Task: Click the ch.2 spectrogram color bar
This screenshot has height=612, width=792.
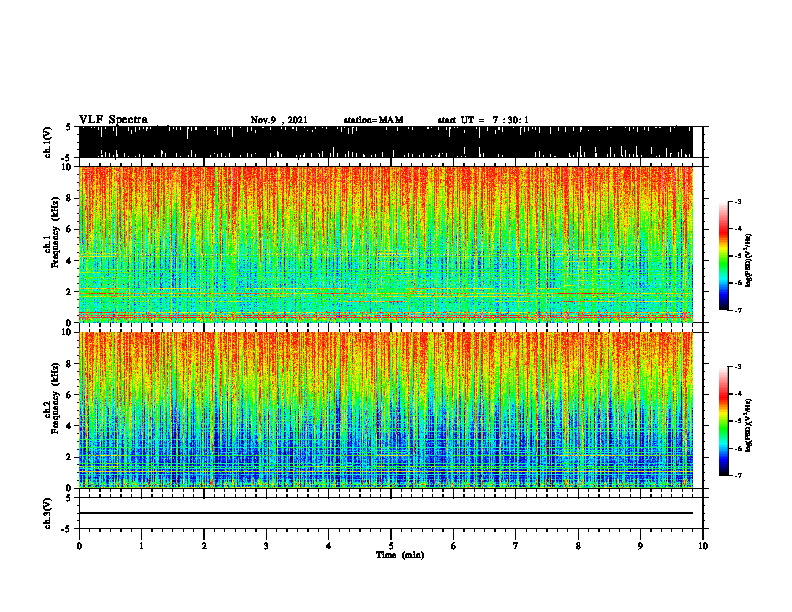Action: [x=723, y=421]
